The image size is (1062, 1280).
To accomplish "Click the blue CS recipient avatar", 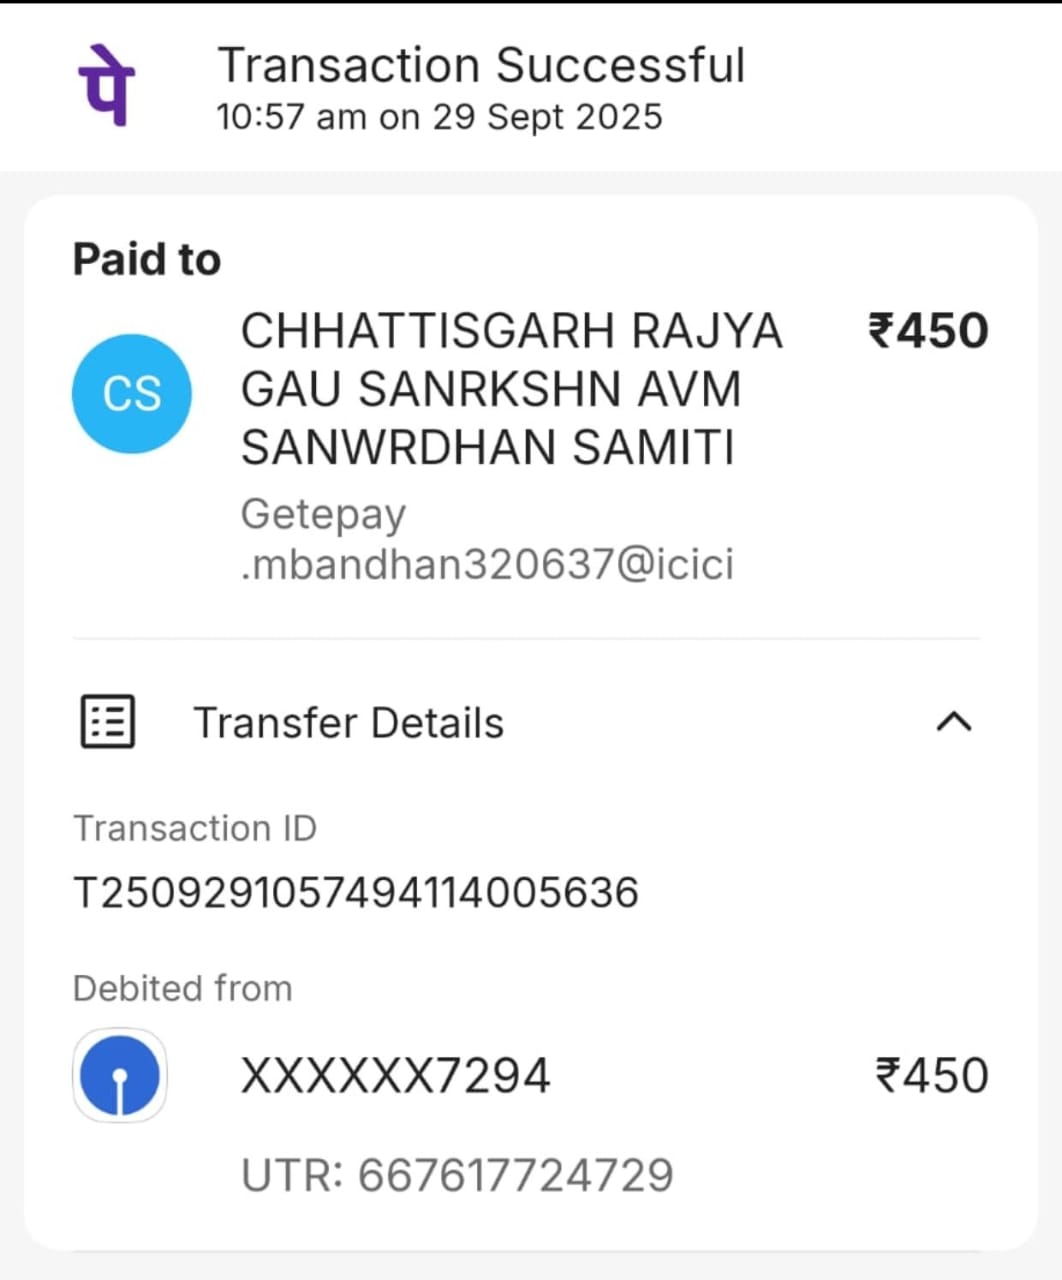I will click(131, 393).
